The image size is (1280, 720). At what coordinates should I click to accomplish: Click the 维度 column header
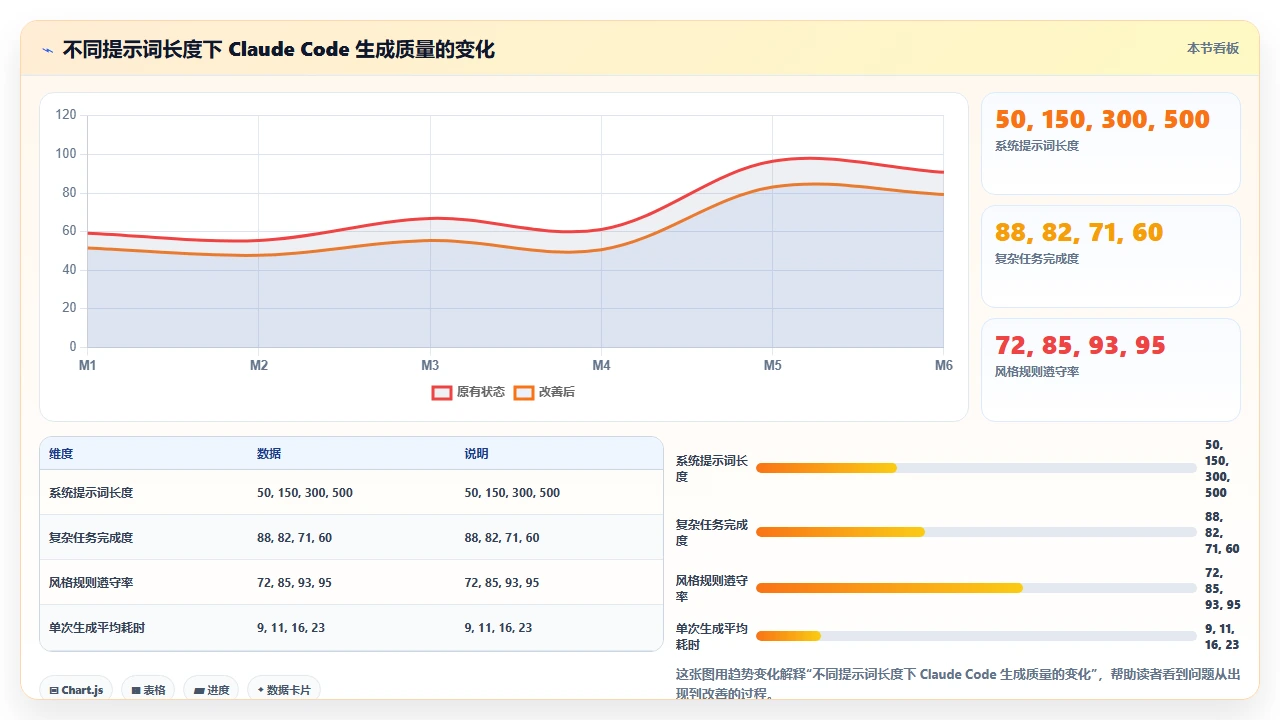pos(61,454)
